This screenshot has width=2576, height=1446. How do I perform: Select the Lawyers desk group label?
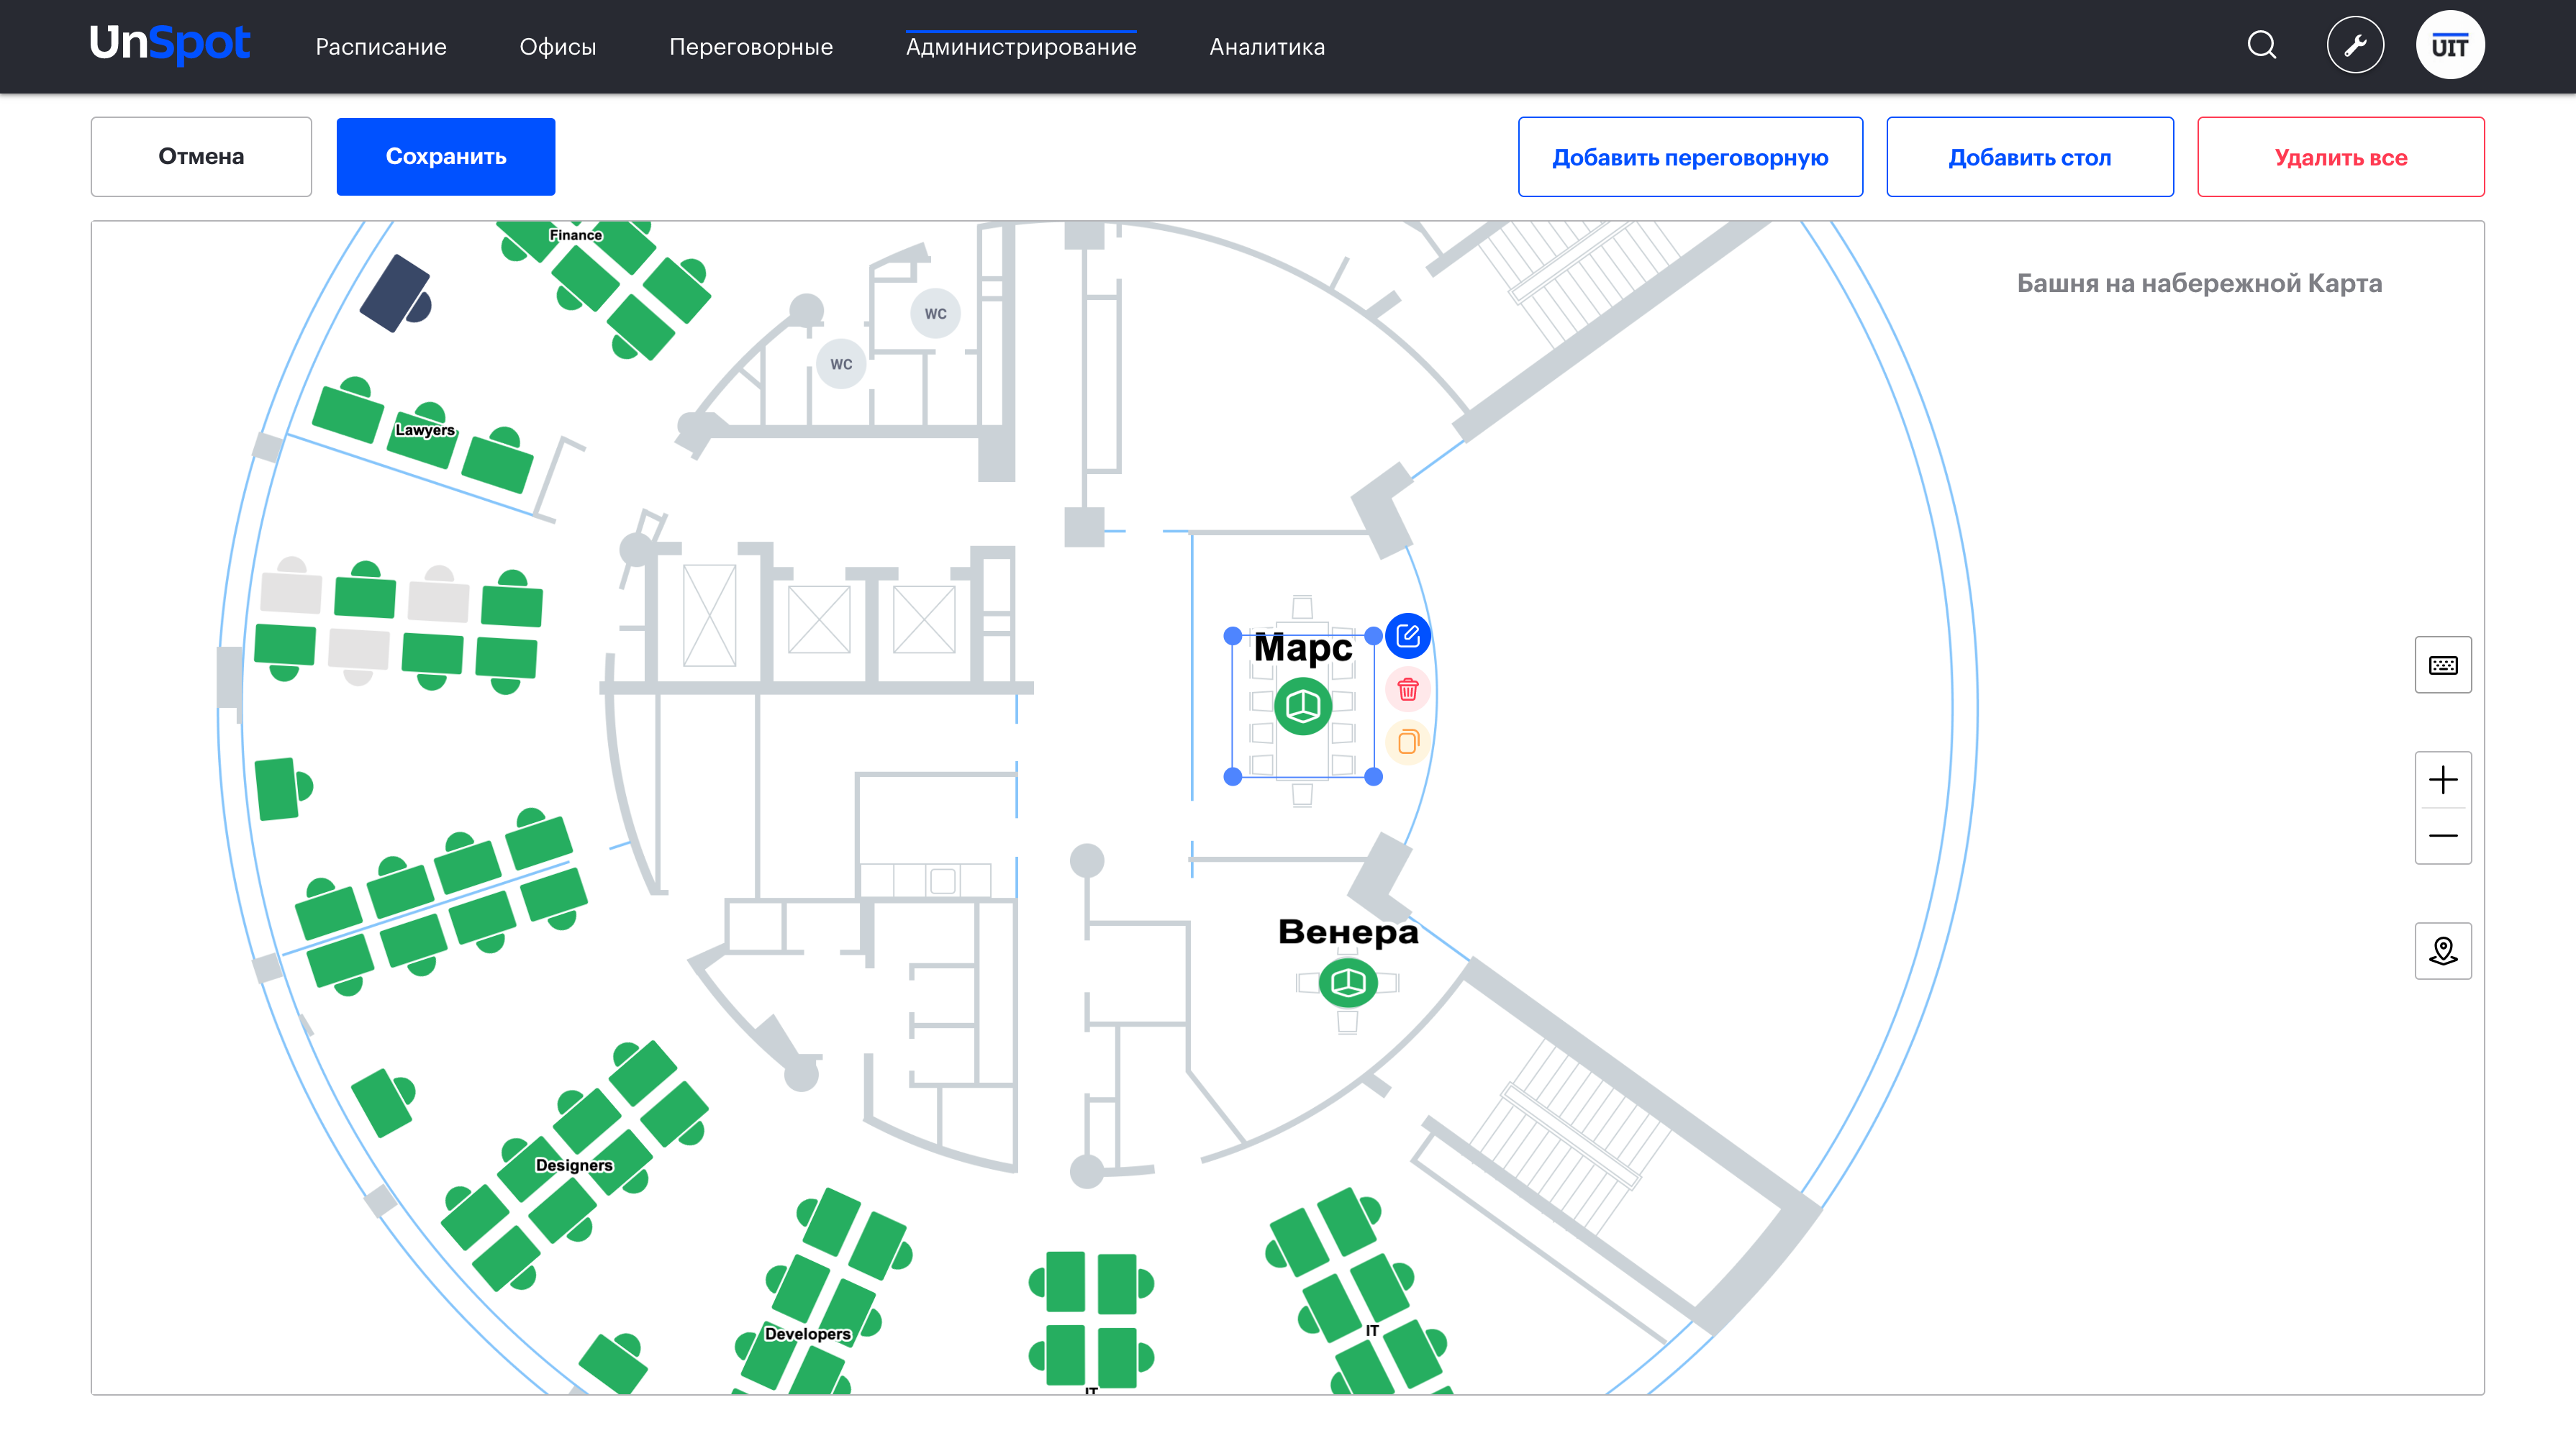(x=425, y=430)
